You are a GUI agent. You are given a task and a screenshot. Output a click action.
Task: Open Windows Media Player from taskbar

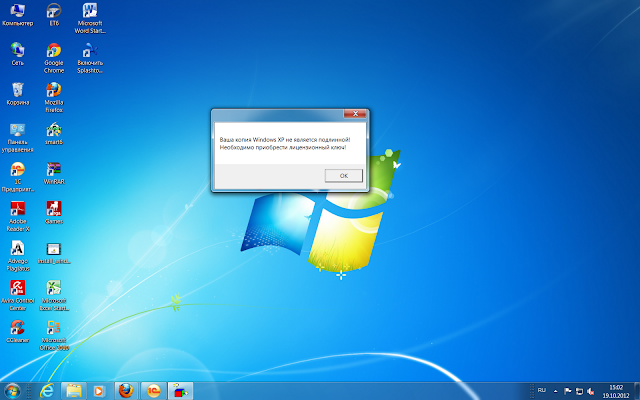(x=98, y=391)
